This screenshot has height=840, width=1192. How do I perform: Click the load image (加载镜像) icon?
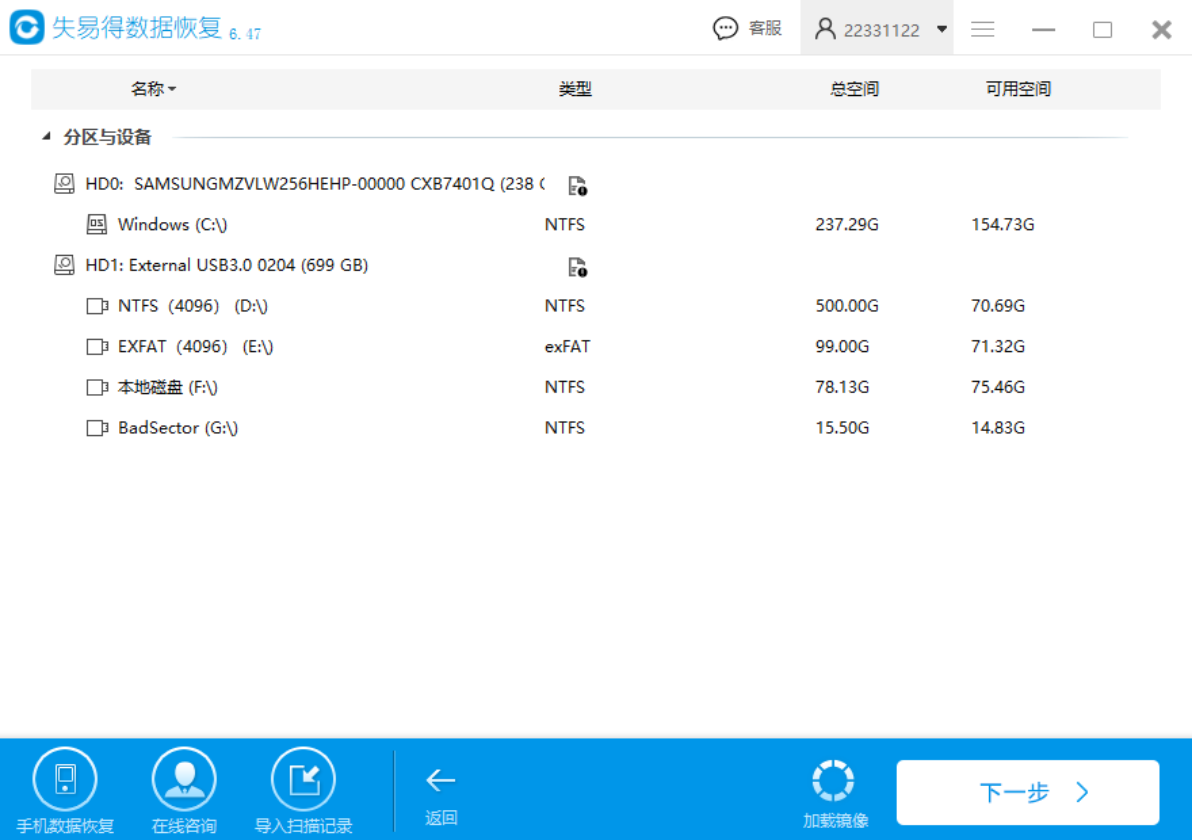click(x=834, y=781)
